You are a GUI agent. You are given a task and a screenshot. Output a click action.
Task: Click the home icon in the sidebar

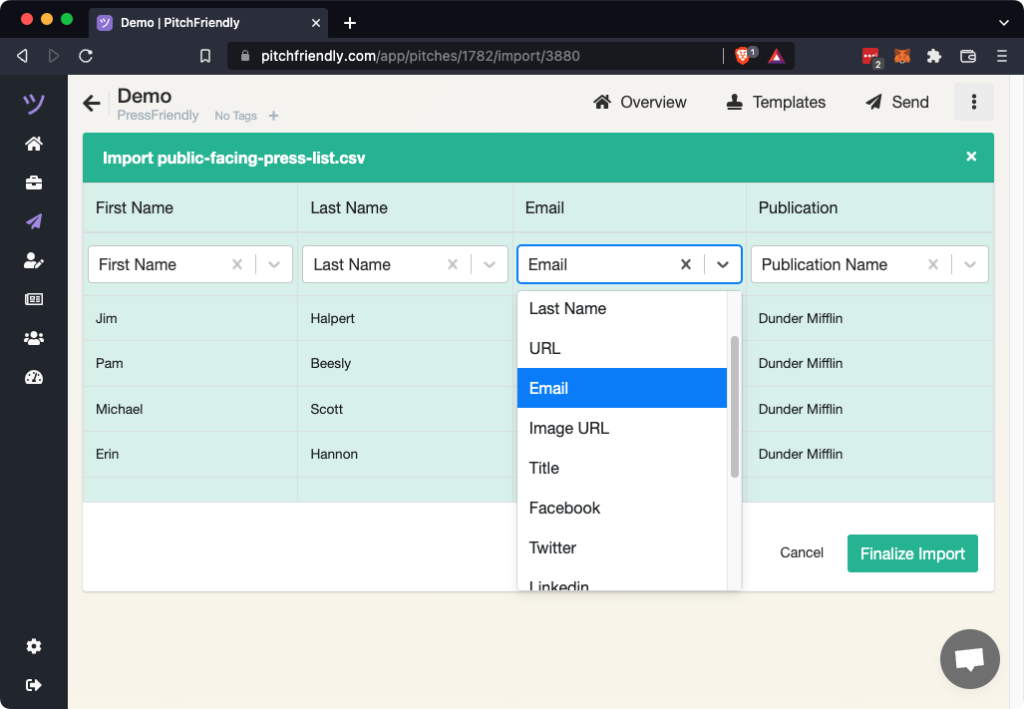pyautogui.click(x=34, y=144)
